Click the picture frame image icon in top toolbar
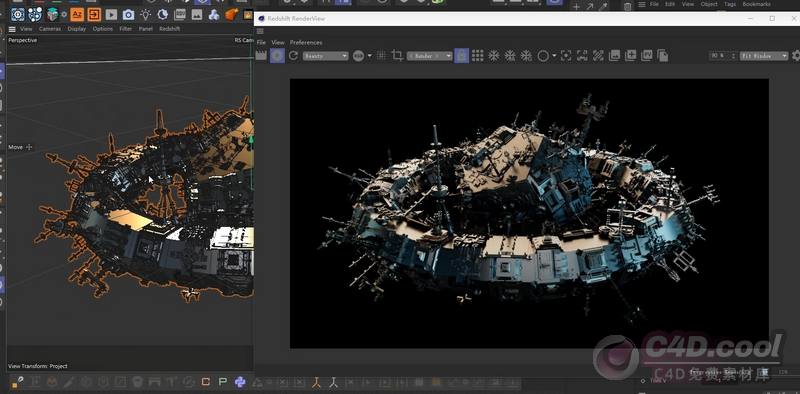 point(197,14)
